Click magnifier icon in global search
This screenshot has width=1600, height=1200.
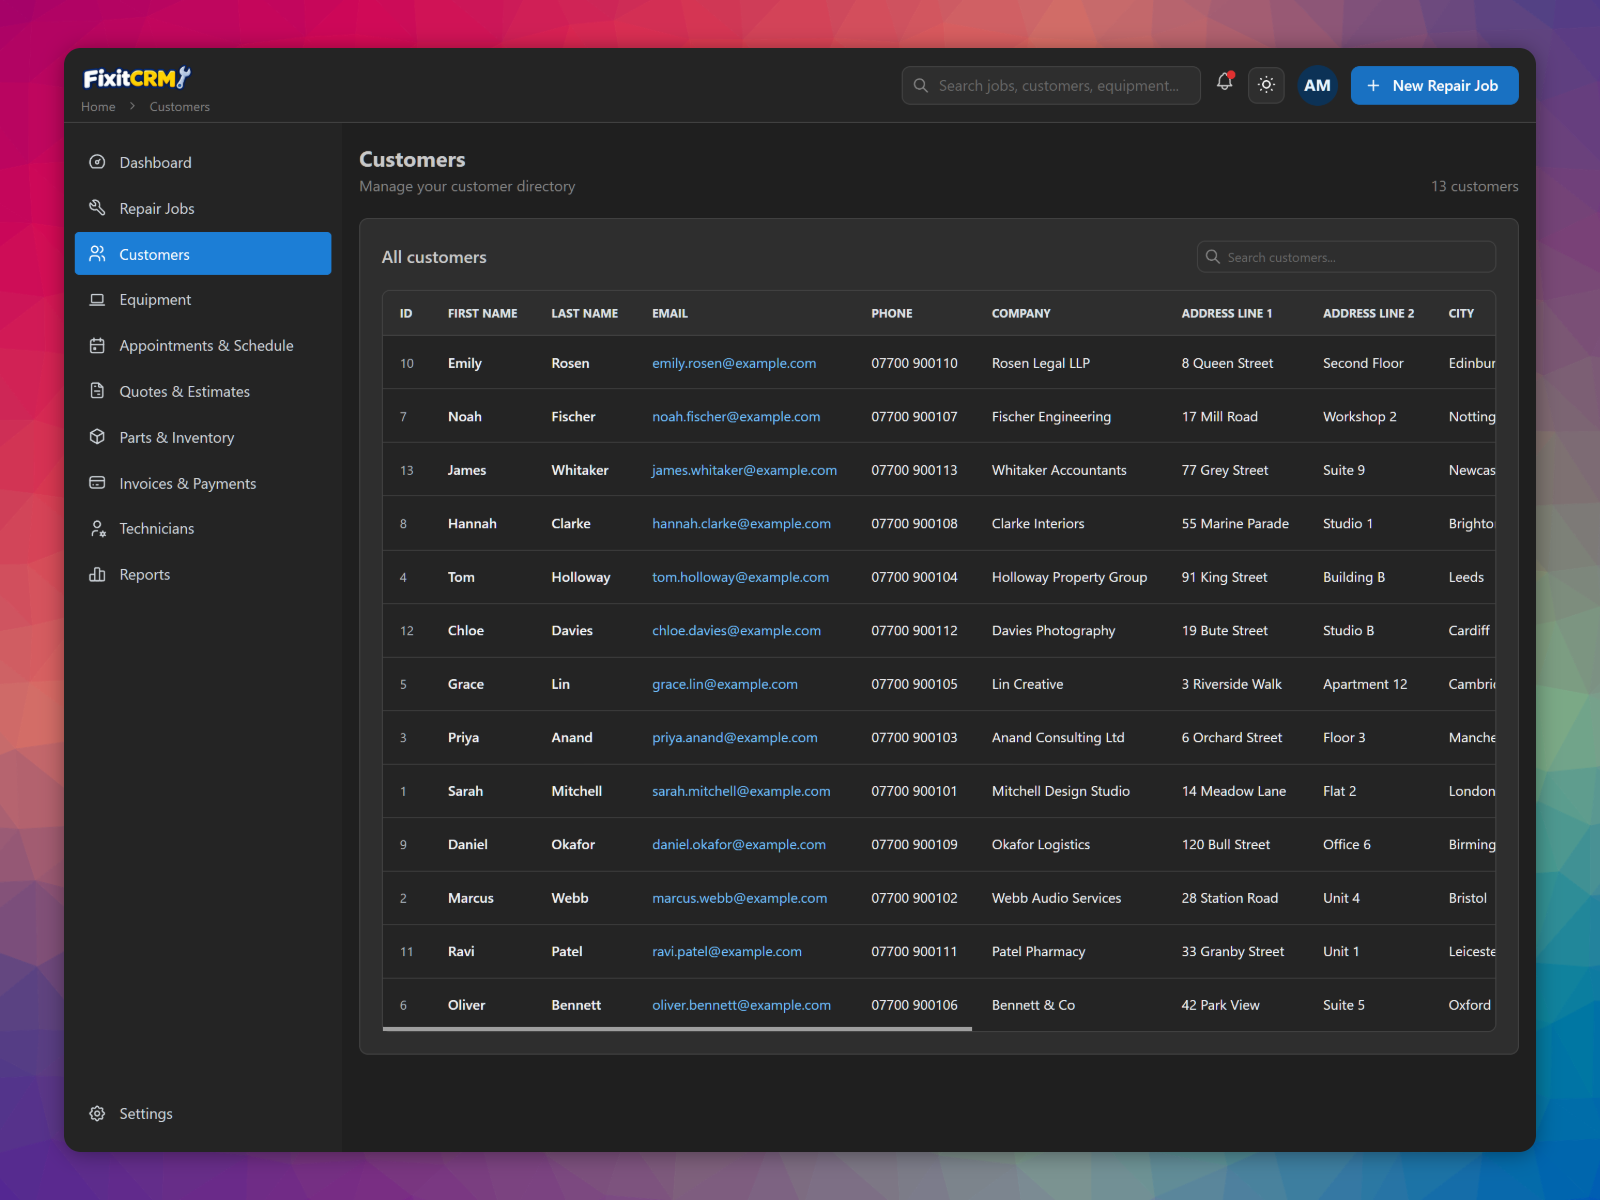(921, 86)
